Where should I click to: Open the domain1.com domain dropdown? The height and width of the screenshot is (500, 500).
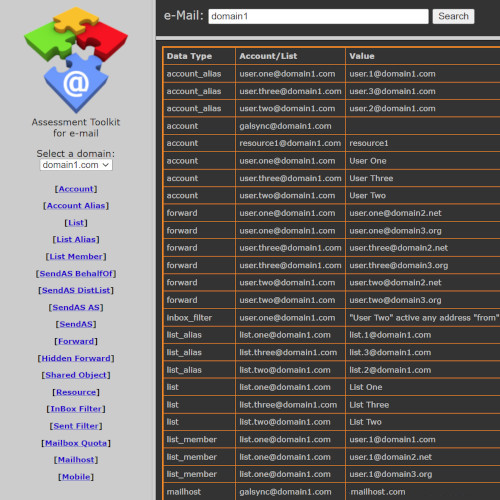point(76,165)
